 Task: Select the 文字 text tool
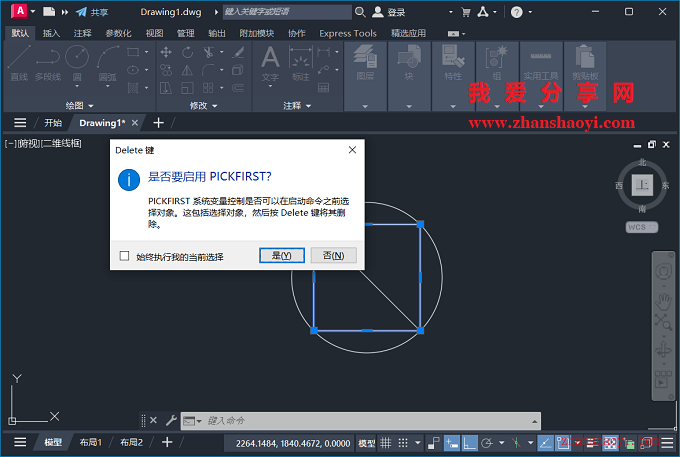coord(270,63)
